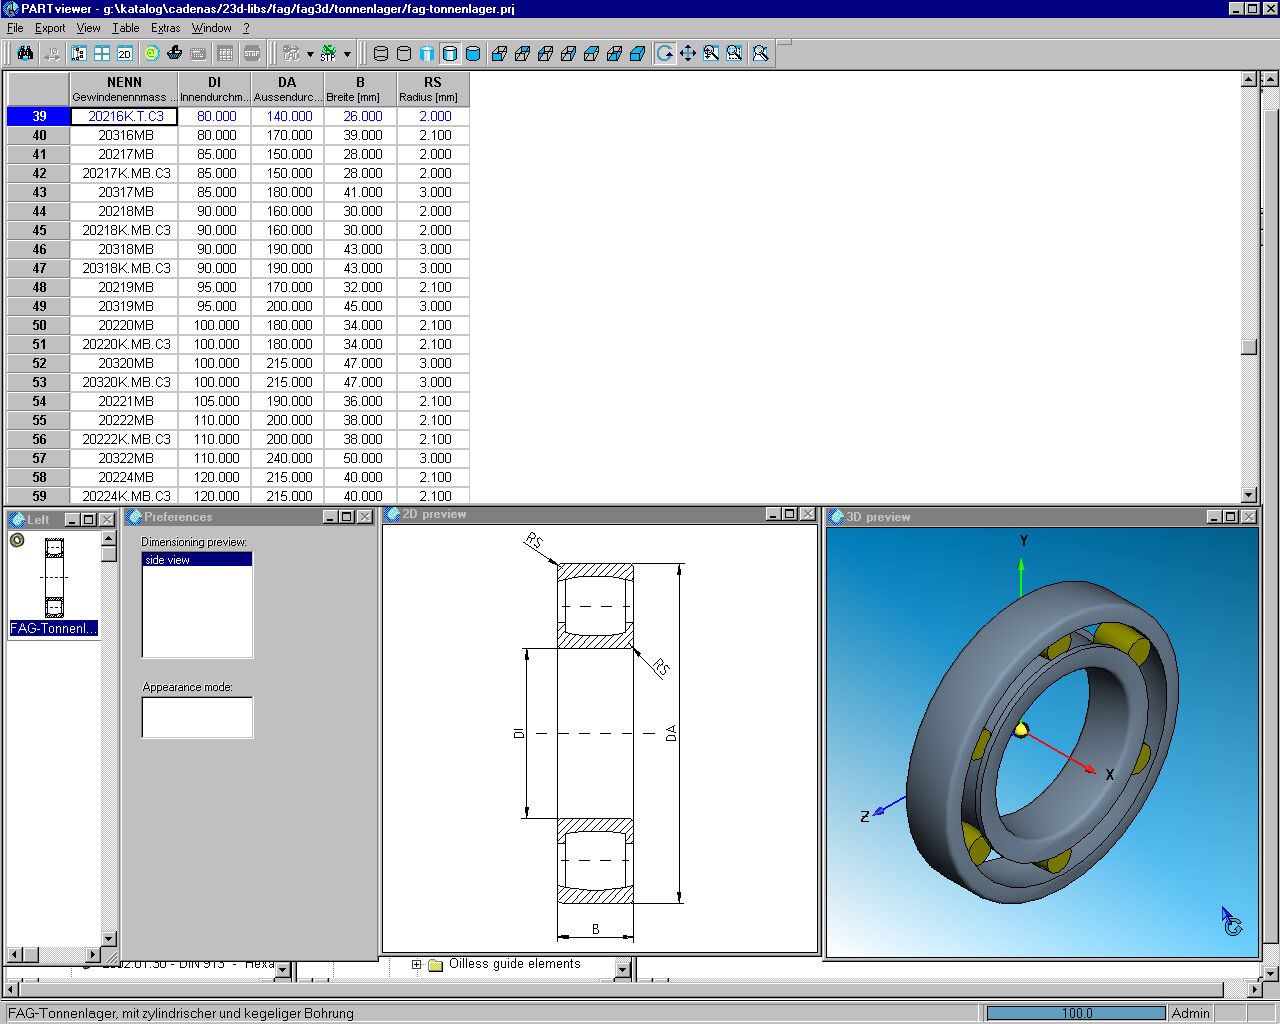Click cell 20322MB

125,458
